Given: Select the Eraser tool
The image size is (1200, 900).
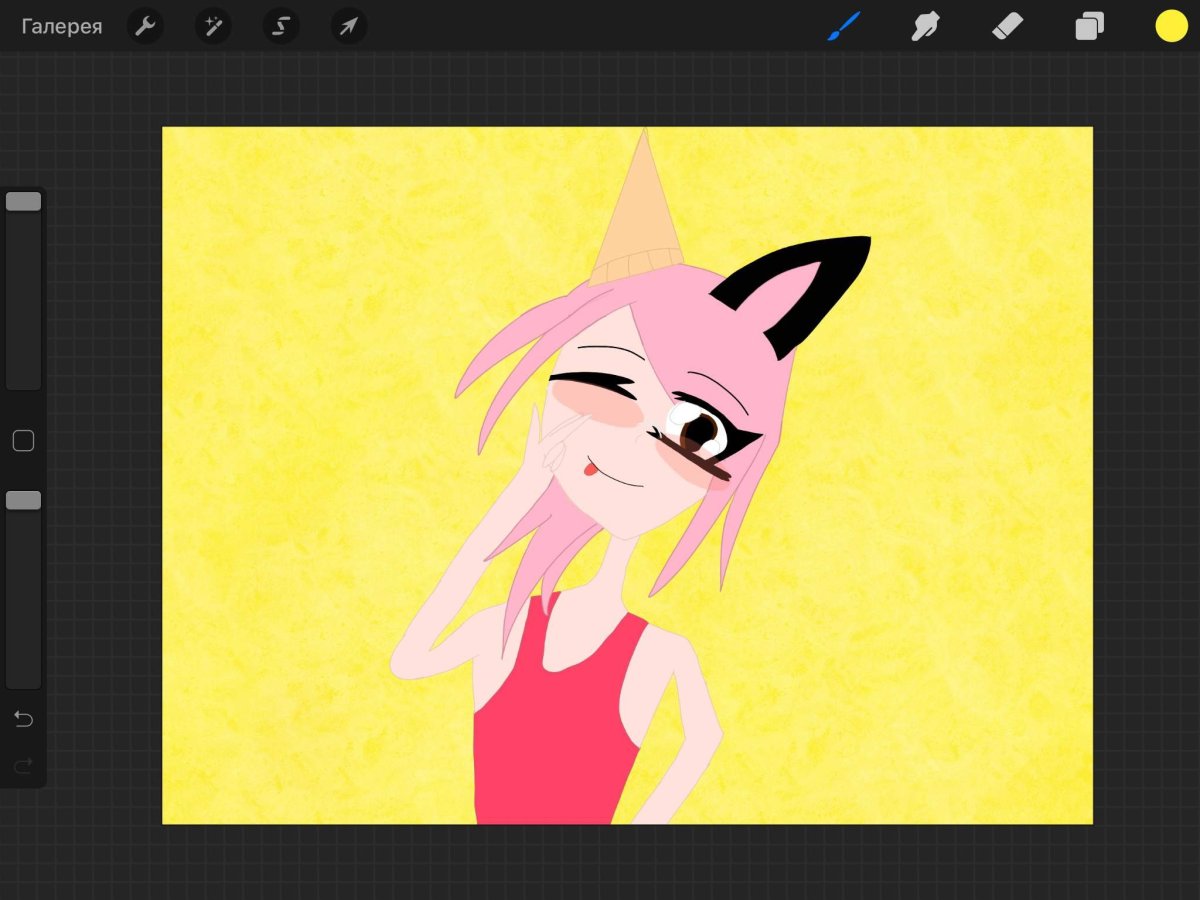Looking at the screenshot, I should tap(1007, 27).
